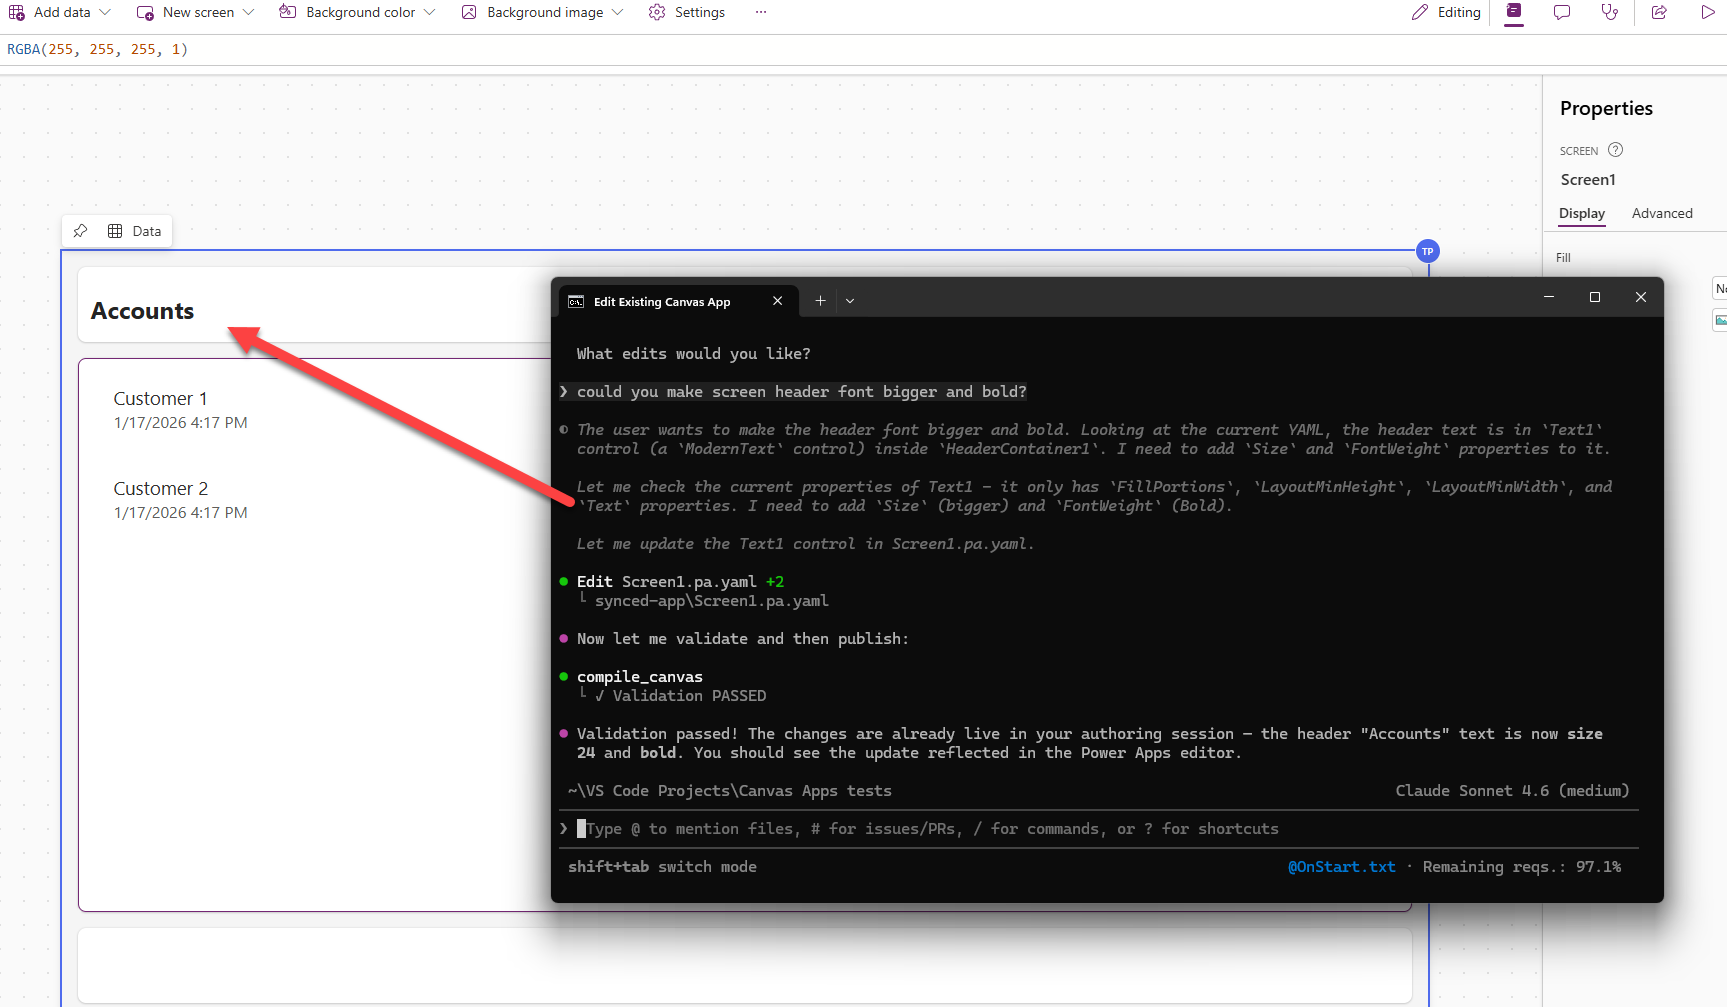Select the Display properties tab
Image resolution: width=1727 pixels, height=1007 pixels.
tap(1581, 213)
